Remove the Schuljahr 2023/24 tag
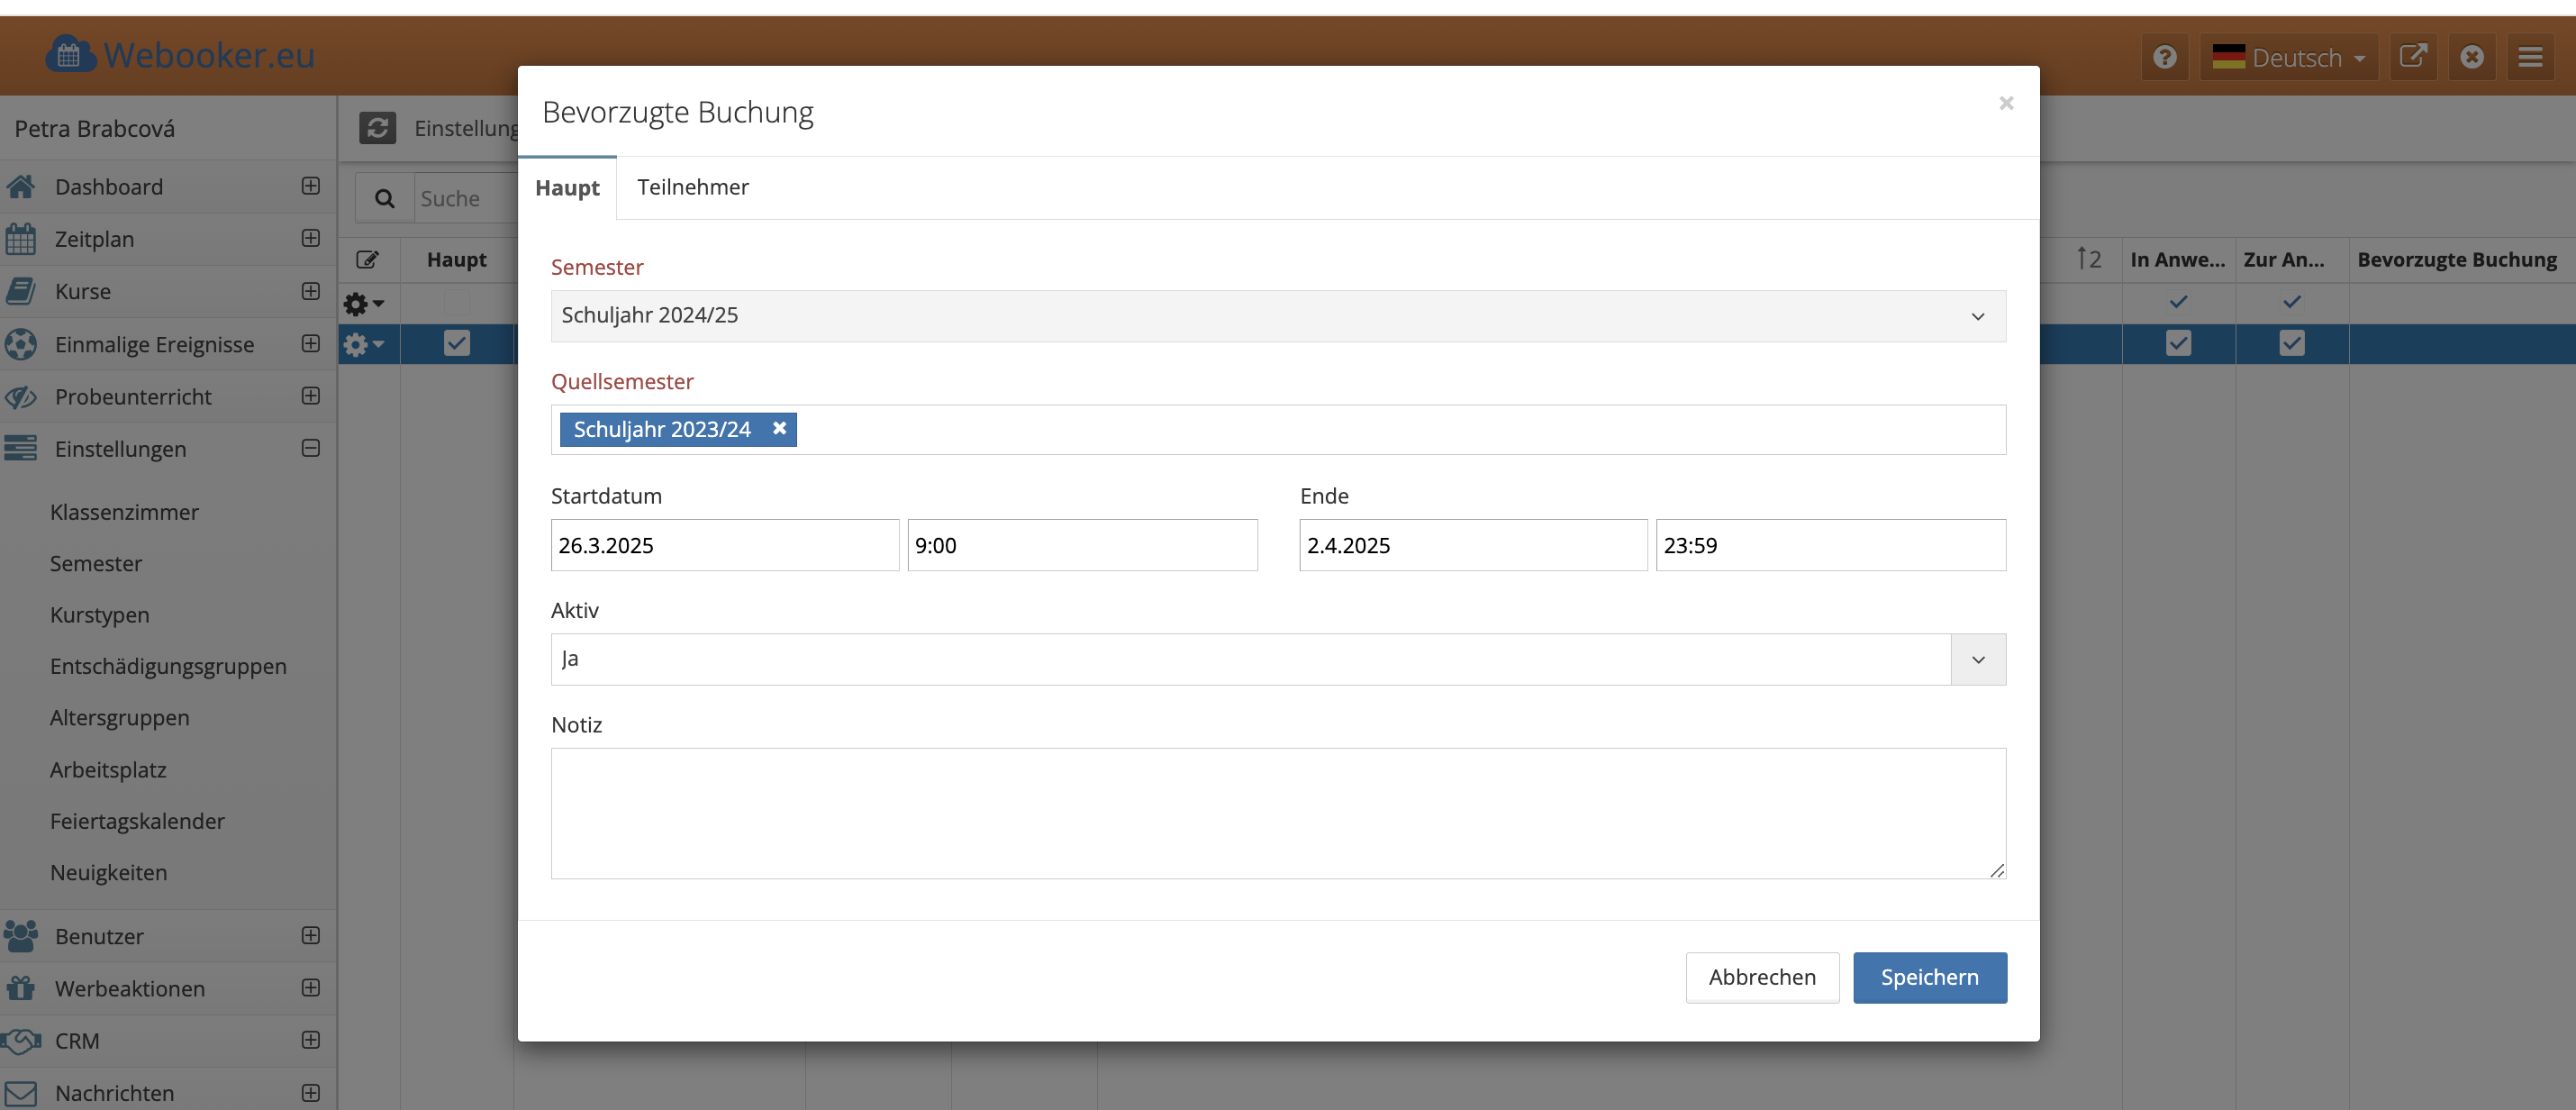Screen dimensions: 2576x1110 point(779,428)
